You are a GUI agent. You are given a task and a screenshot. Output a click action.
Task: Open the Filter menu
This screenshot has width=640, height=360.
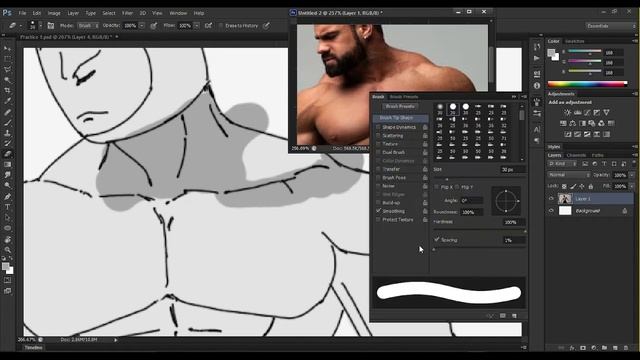[x=127, y=13]
